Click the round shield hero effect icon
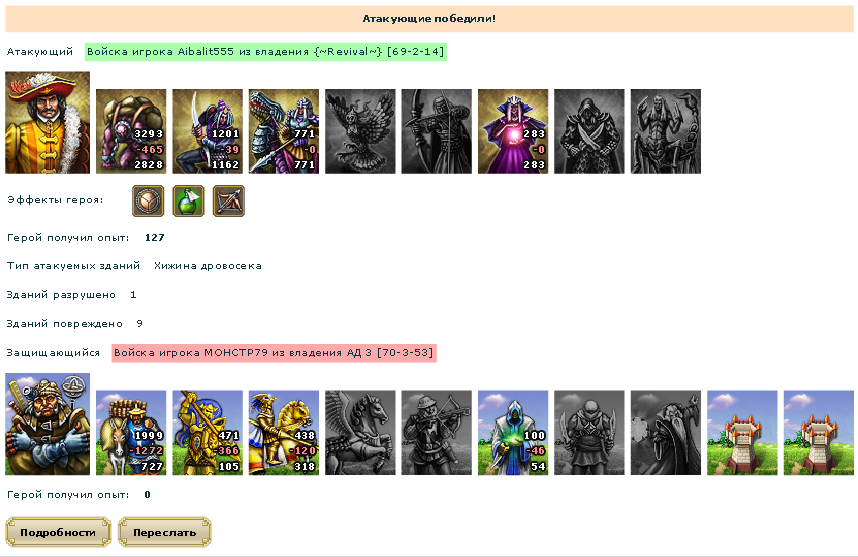Viewport: 858px width, 557px height. (148, 201)
